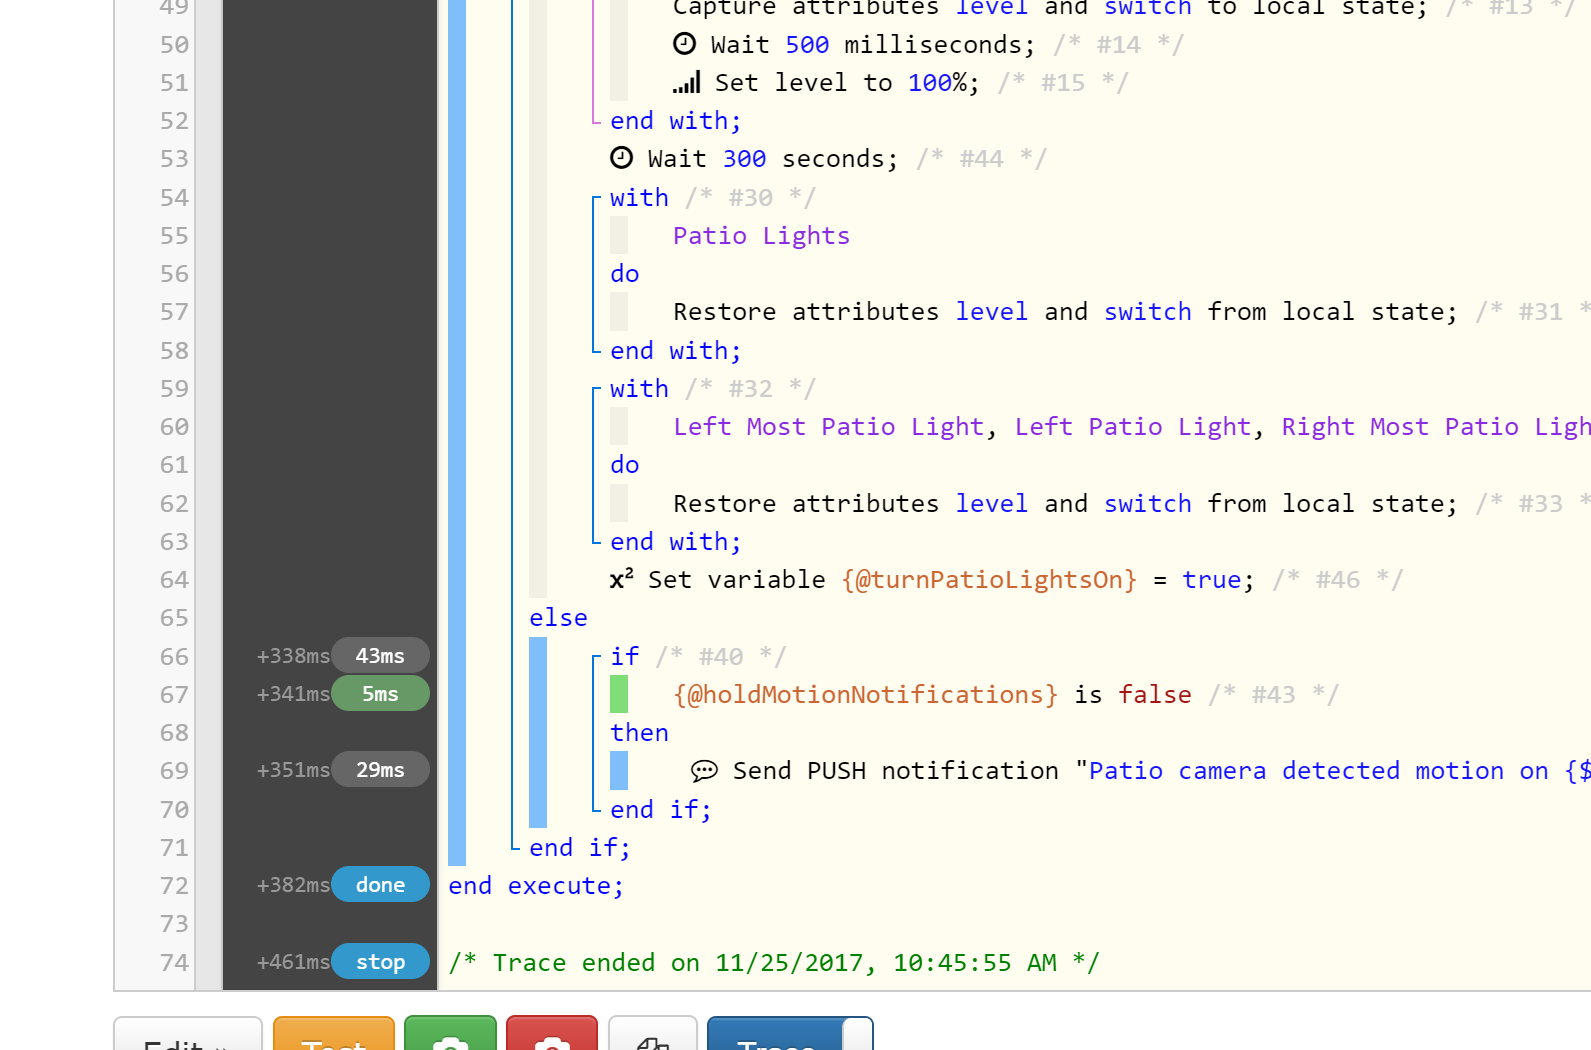Click the 100% level value

coord(937,83)
